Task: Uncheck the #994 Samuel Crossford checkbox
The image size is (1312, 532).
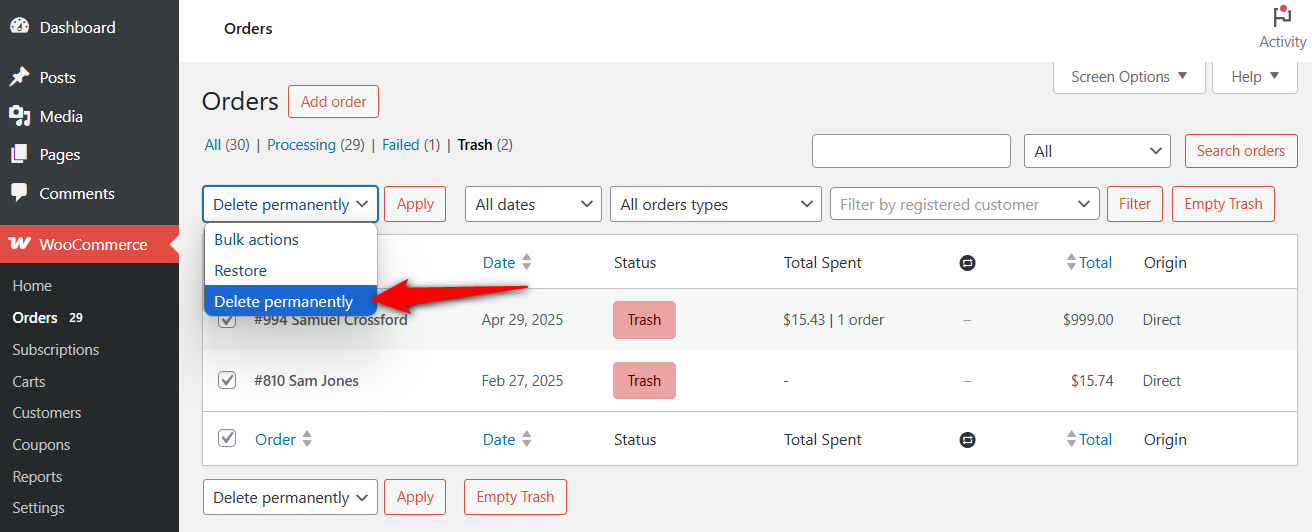Action: click(x=227, y=320)
